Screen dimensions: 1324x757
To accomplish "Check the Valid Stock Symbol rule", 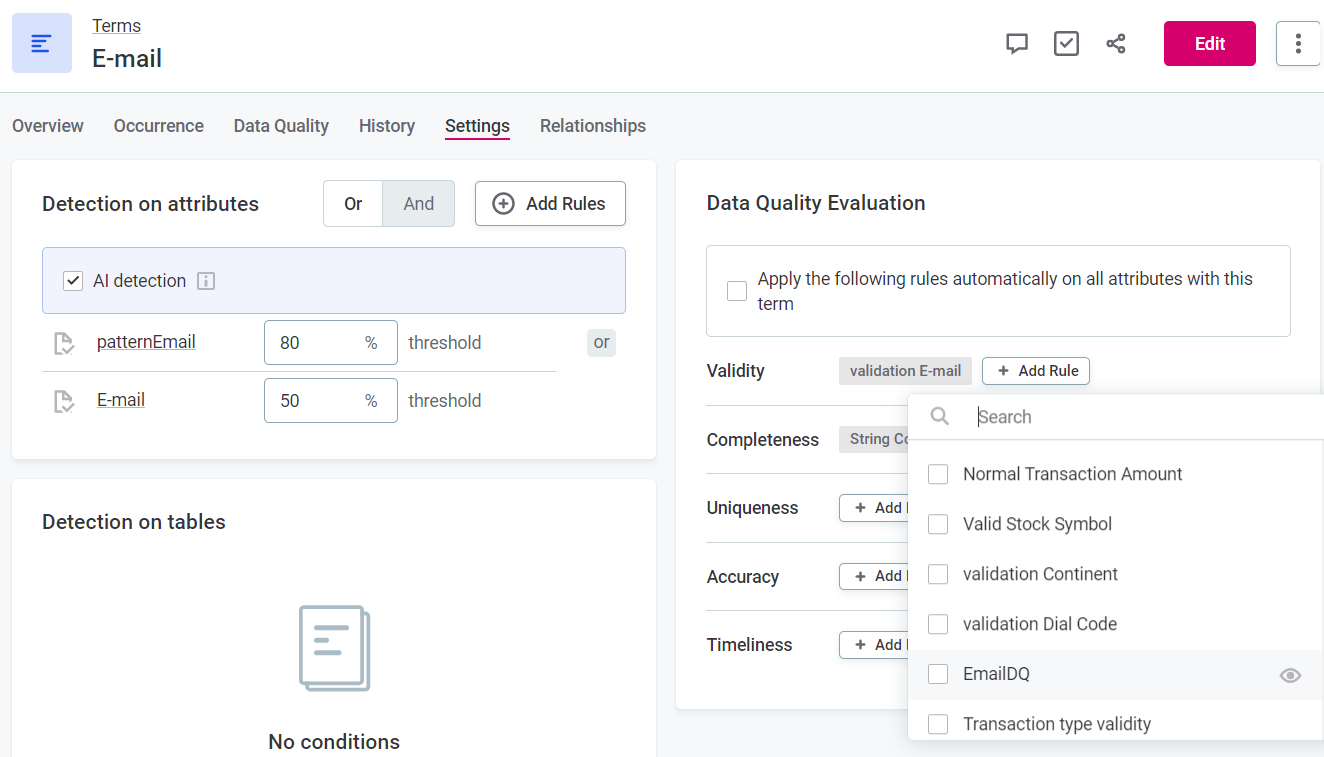I will 938,524.
